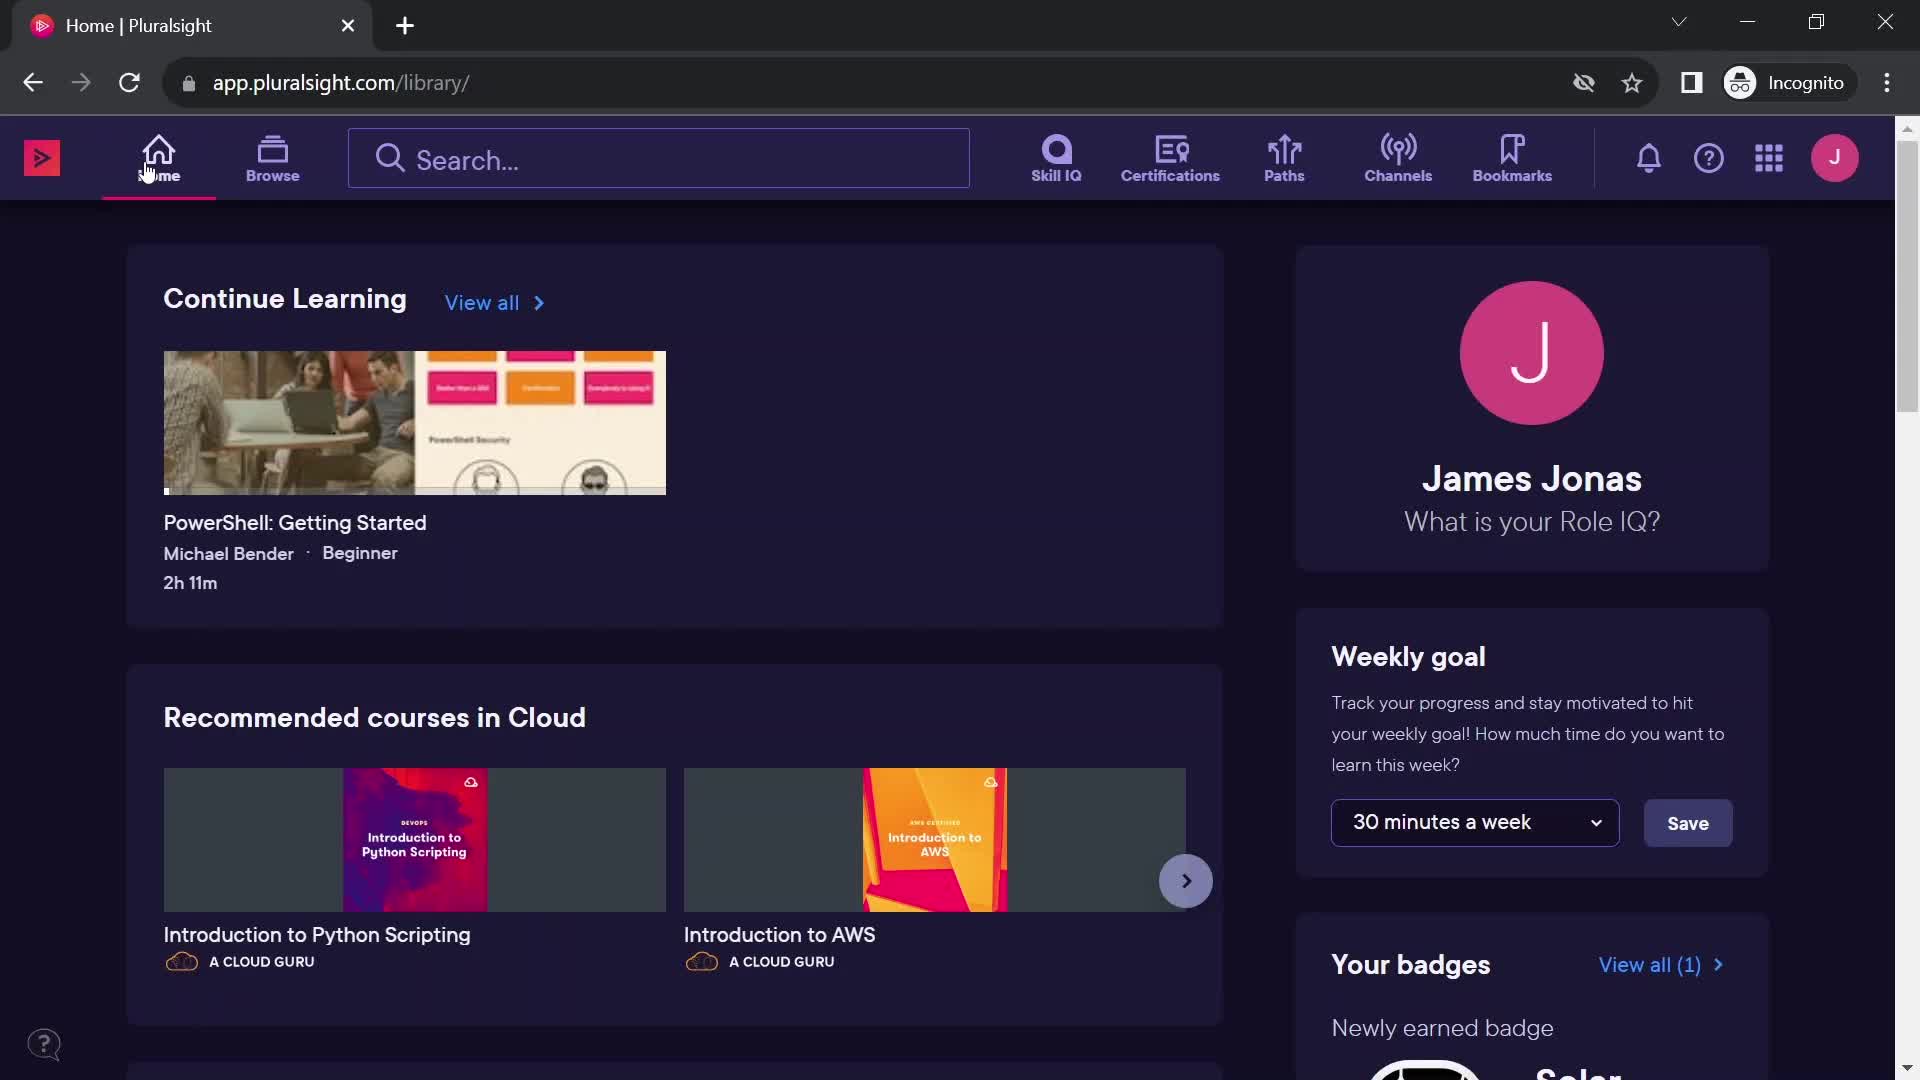View saved Bookmarks collection
The width and height of the screenshot is (1920, 1080).
(1511, 157)
